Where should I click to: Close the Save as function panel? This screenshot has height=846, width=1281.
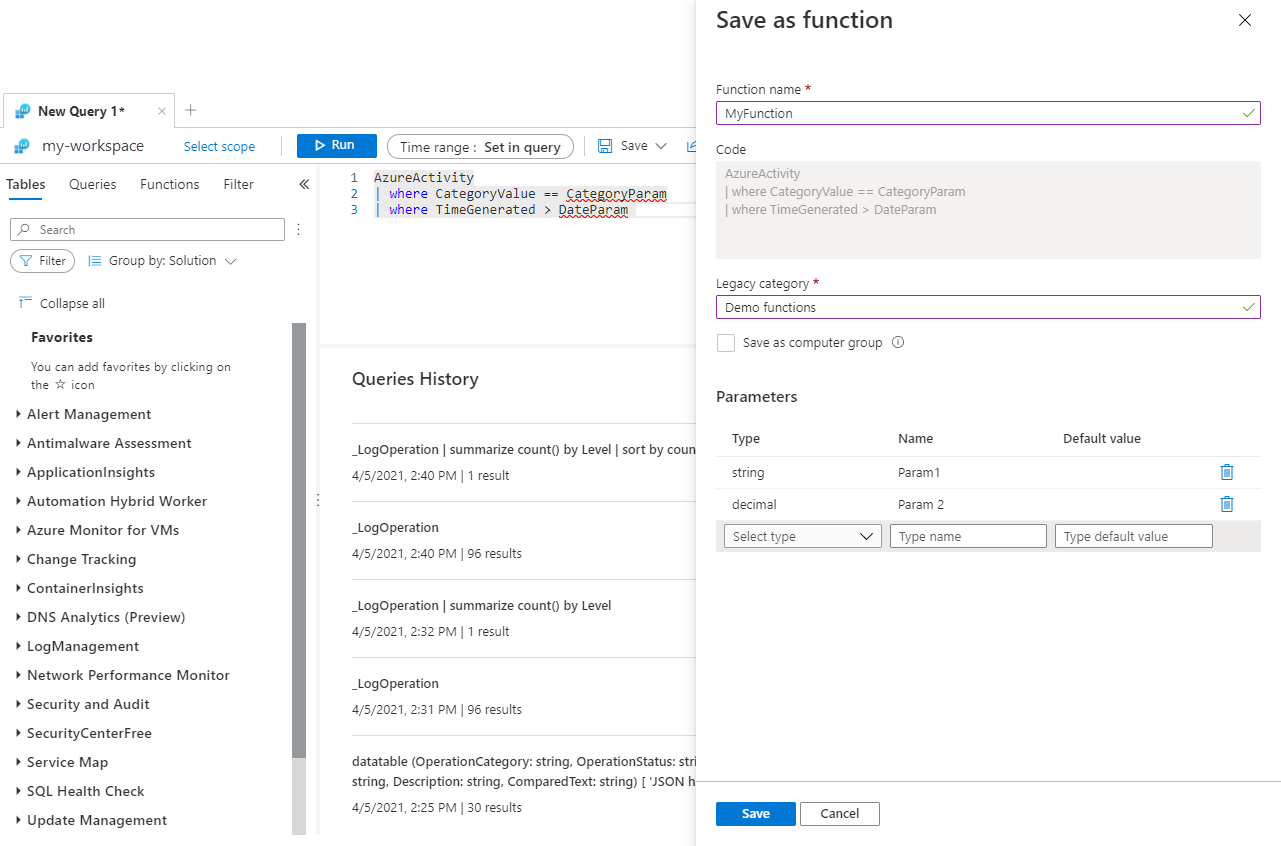[1245, 20]
